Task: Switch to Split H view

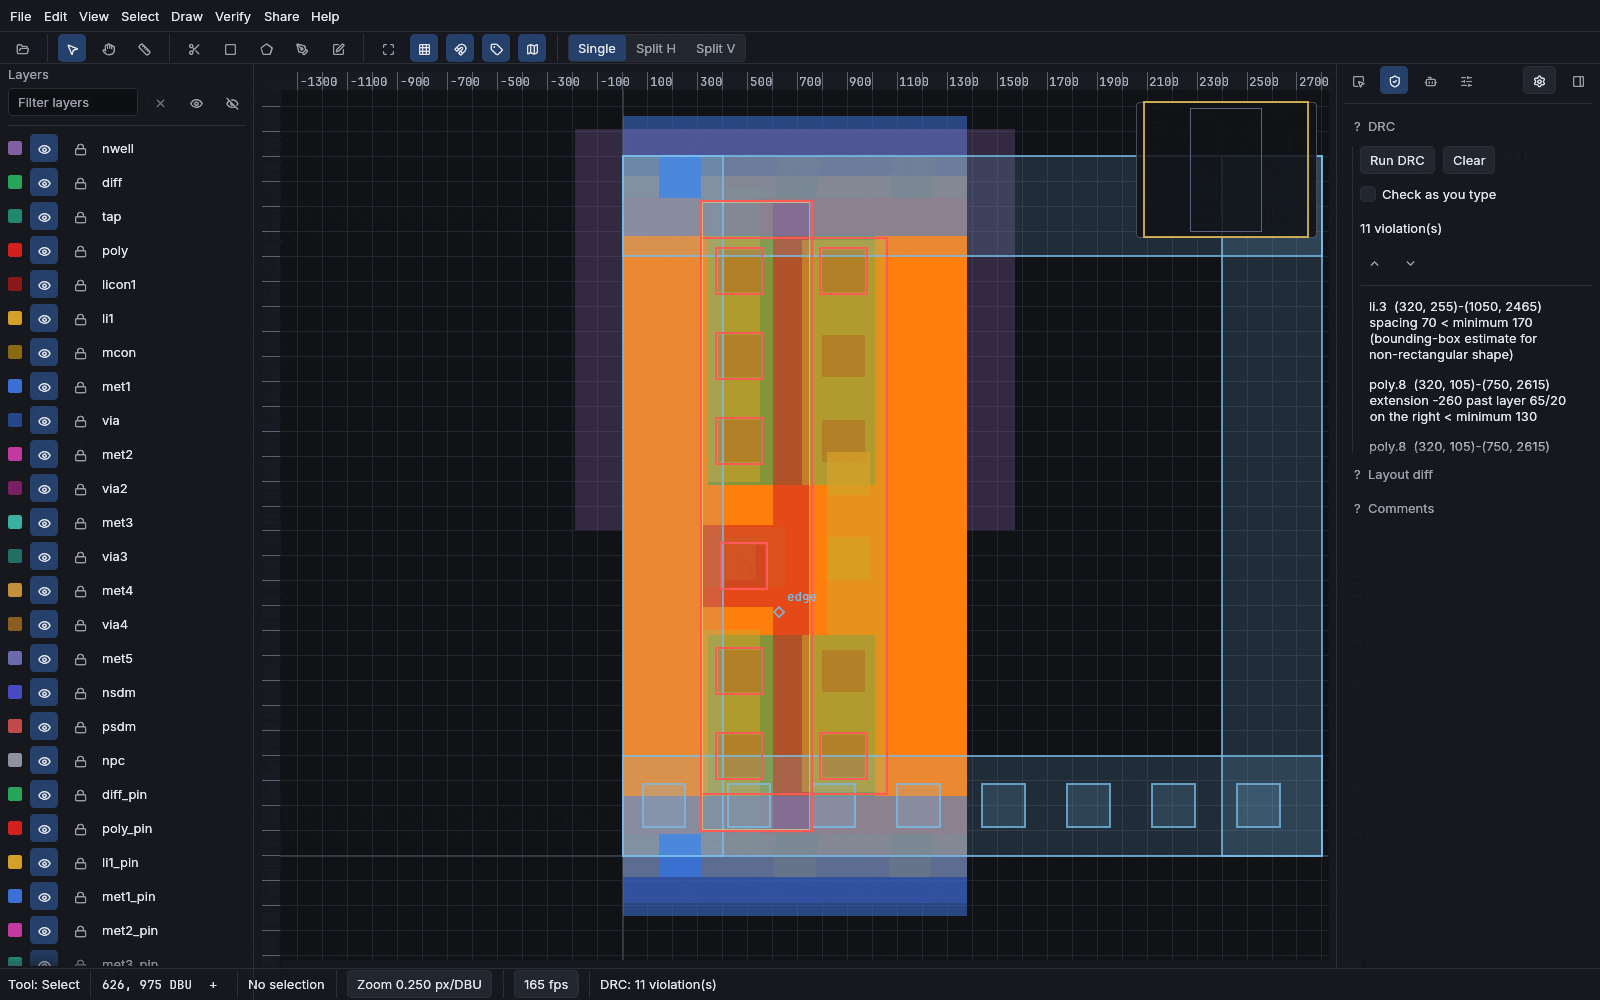Action: (x=656, y=49)
